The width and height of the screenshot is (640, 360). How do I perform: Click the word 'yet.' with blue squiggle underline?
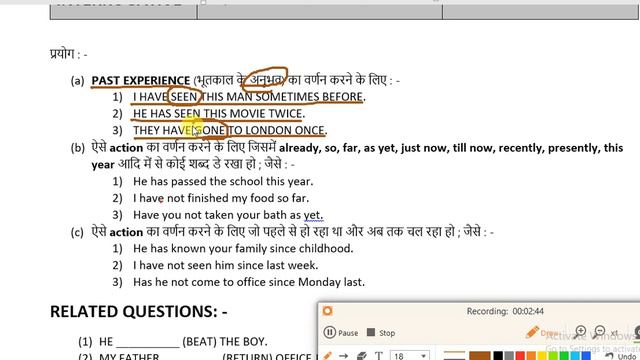point(313,215)
